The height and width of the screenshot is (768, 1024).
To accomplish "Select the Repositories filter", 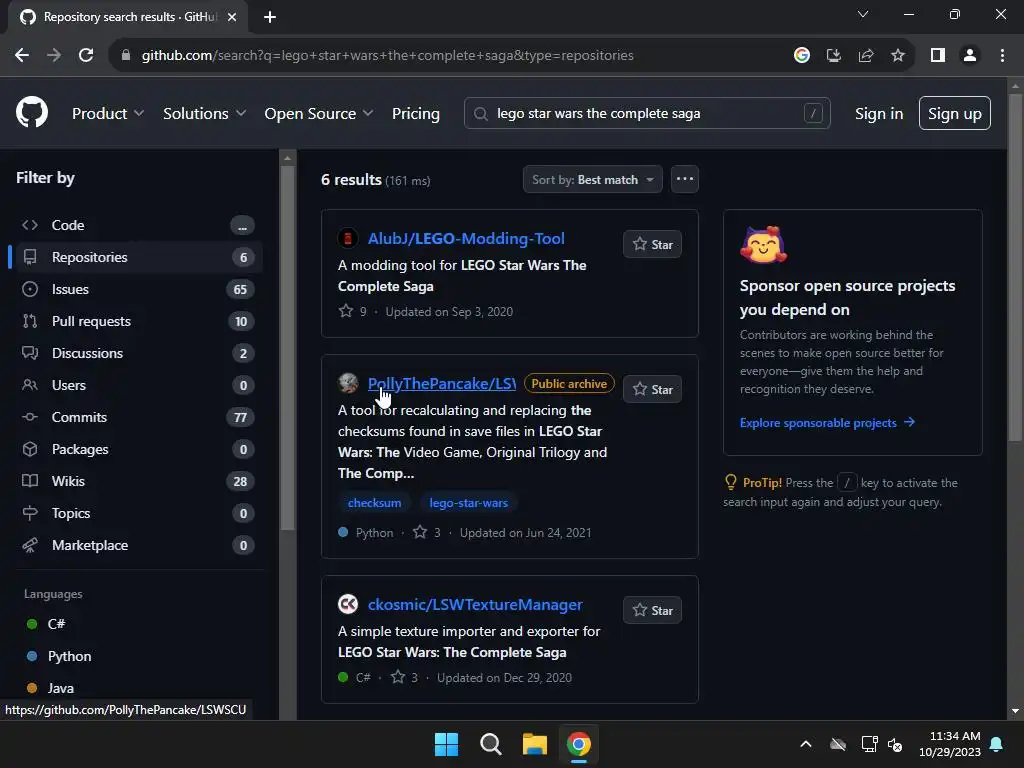I will (x=136, y=257).
